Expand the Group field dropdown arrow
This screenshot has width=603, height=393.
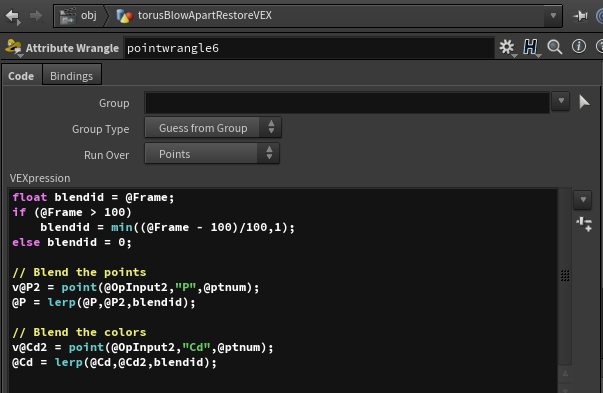click(x=561, y=101)
